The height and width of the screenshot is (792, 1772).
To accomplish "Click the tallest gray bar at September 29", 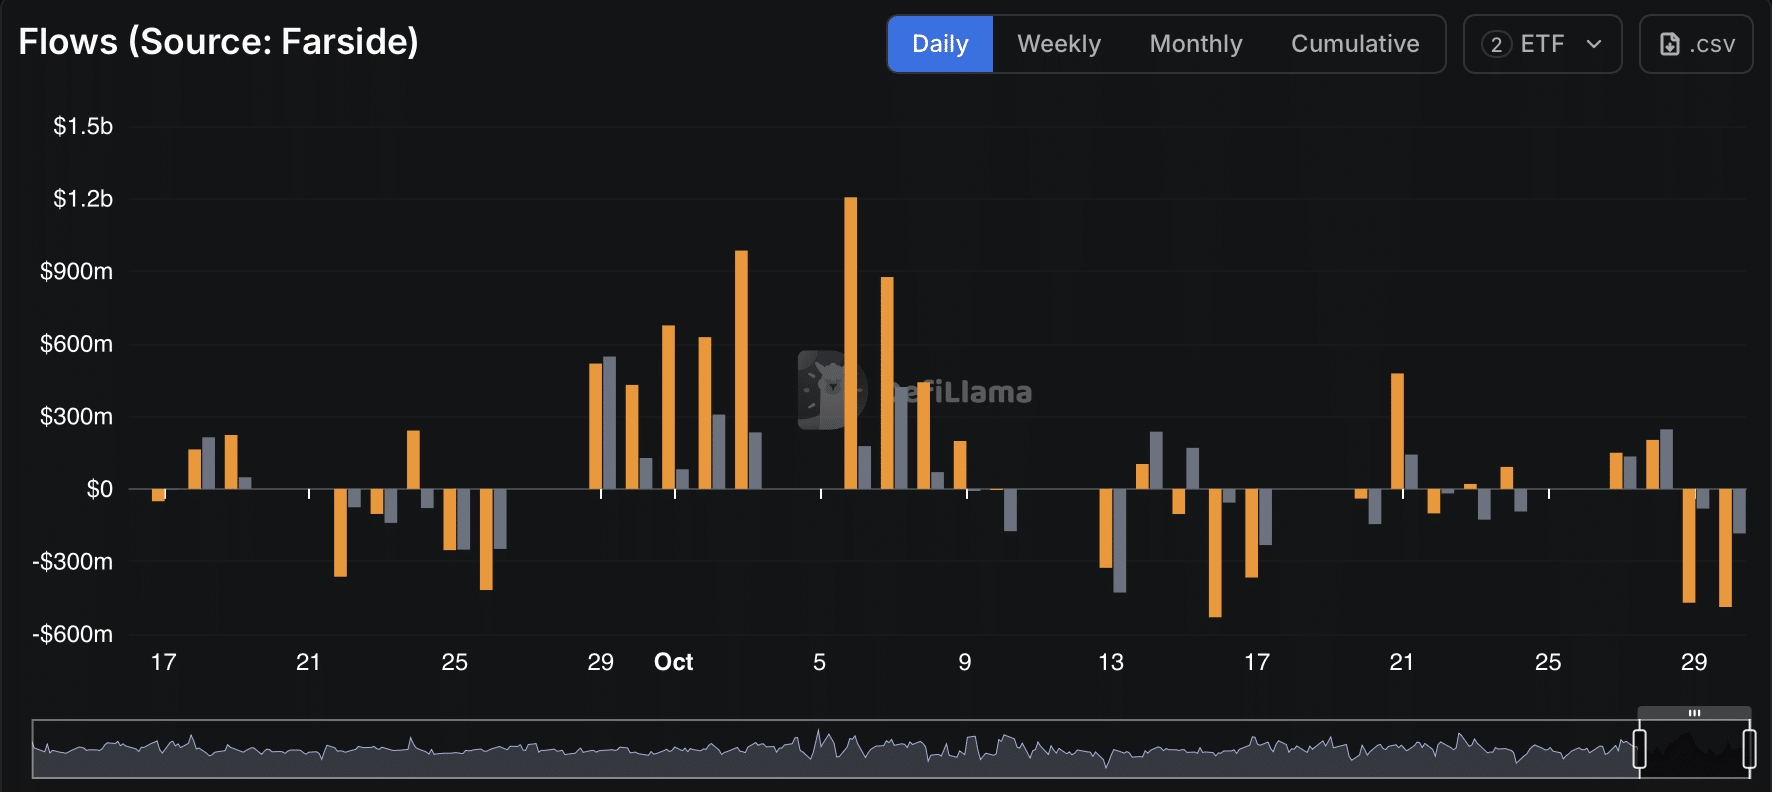I will pyautogui.click(x=609, y=422).
